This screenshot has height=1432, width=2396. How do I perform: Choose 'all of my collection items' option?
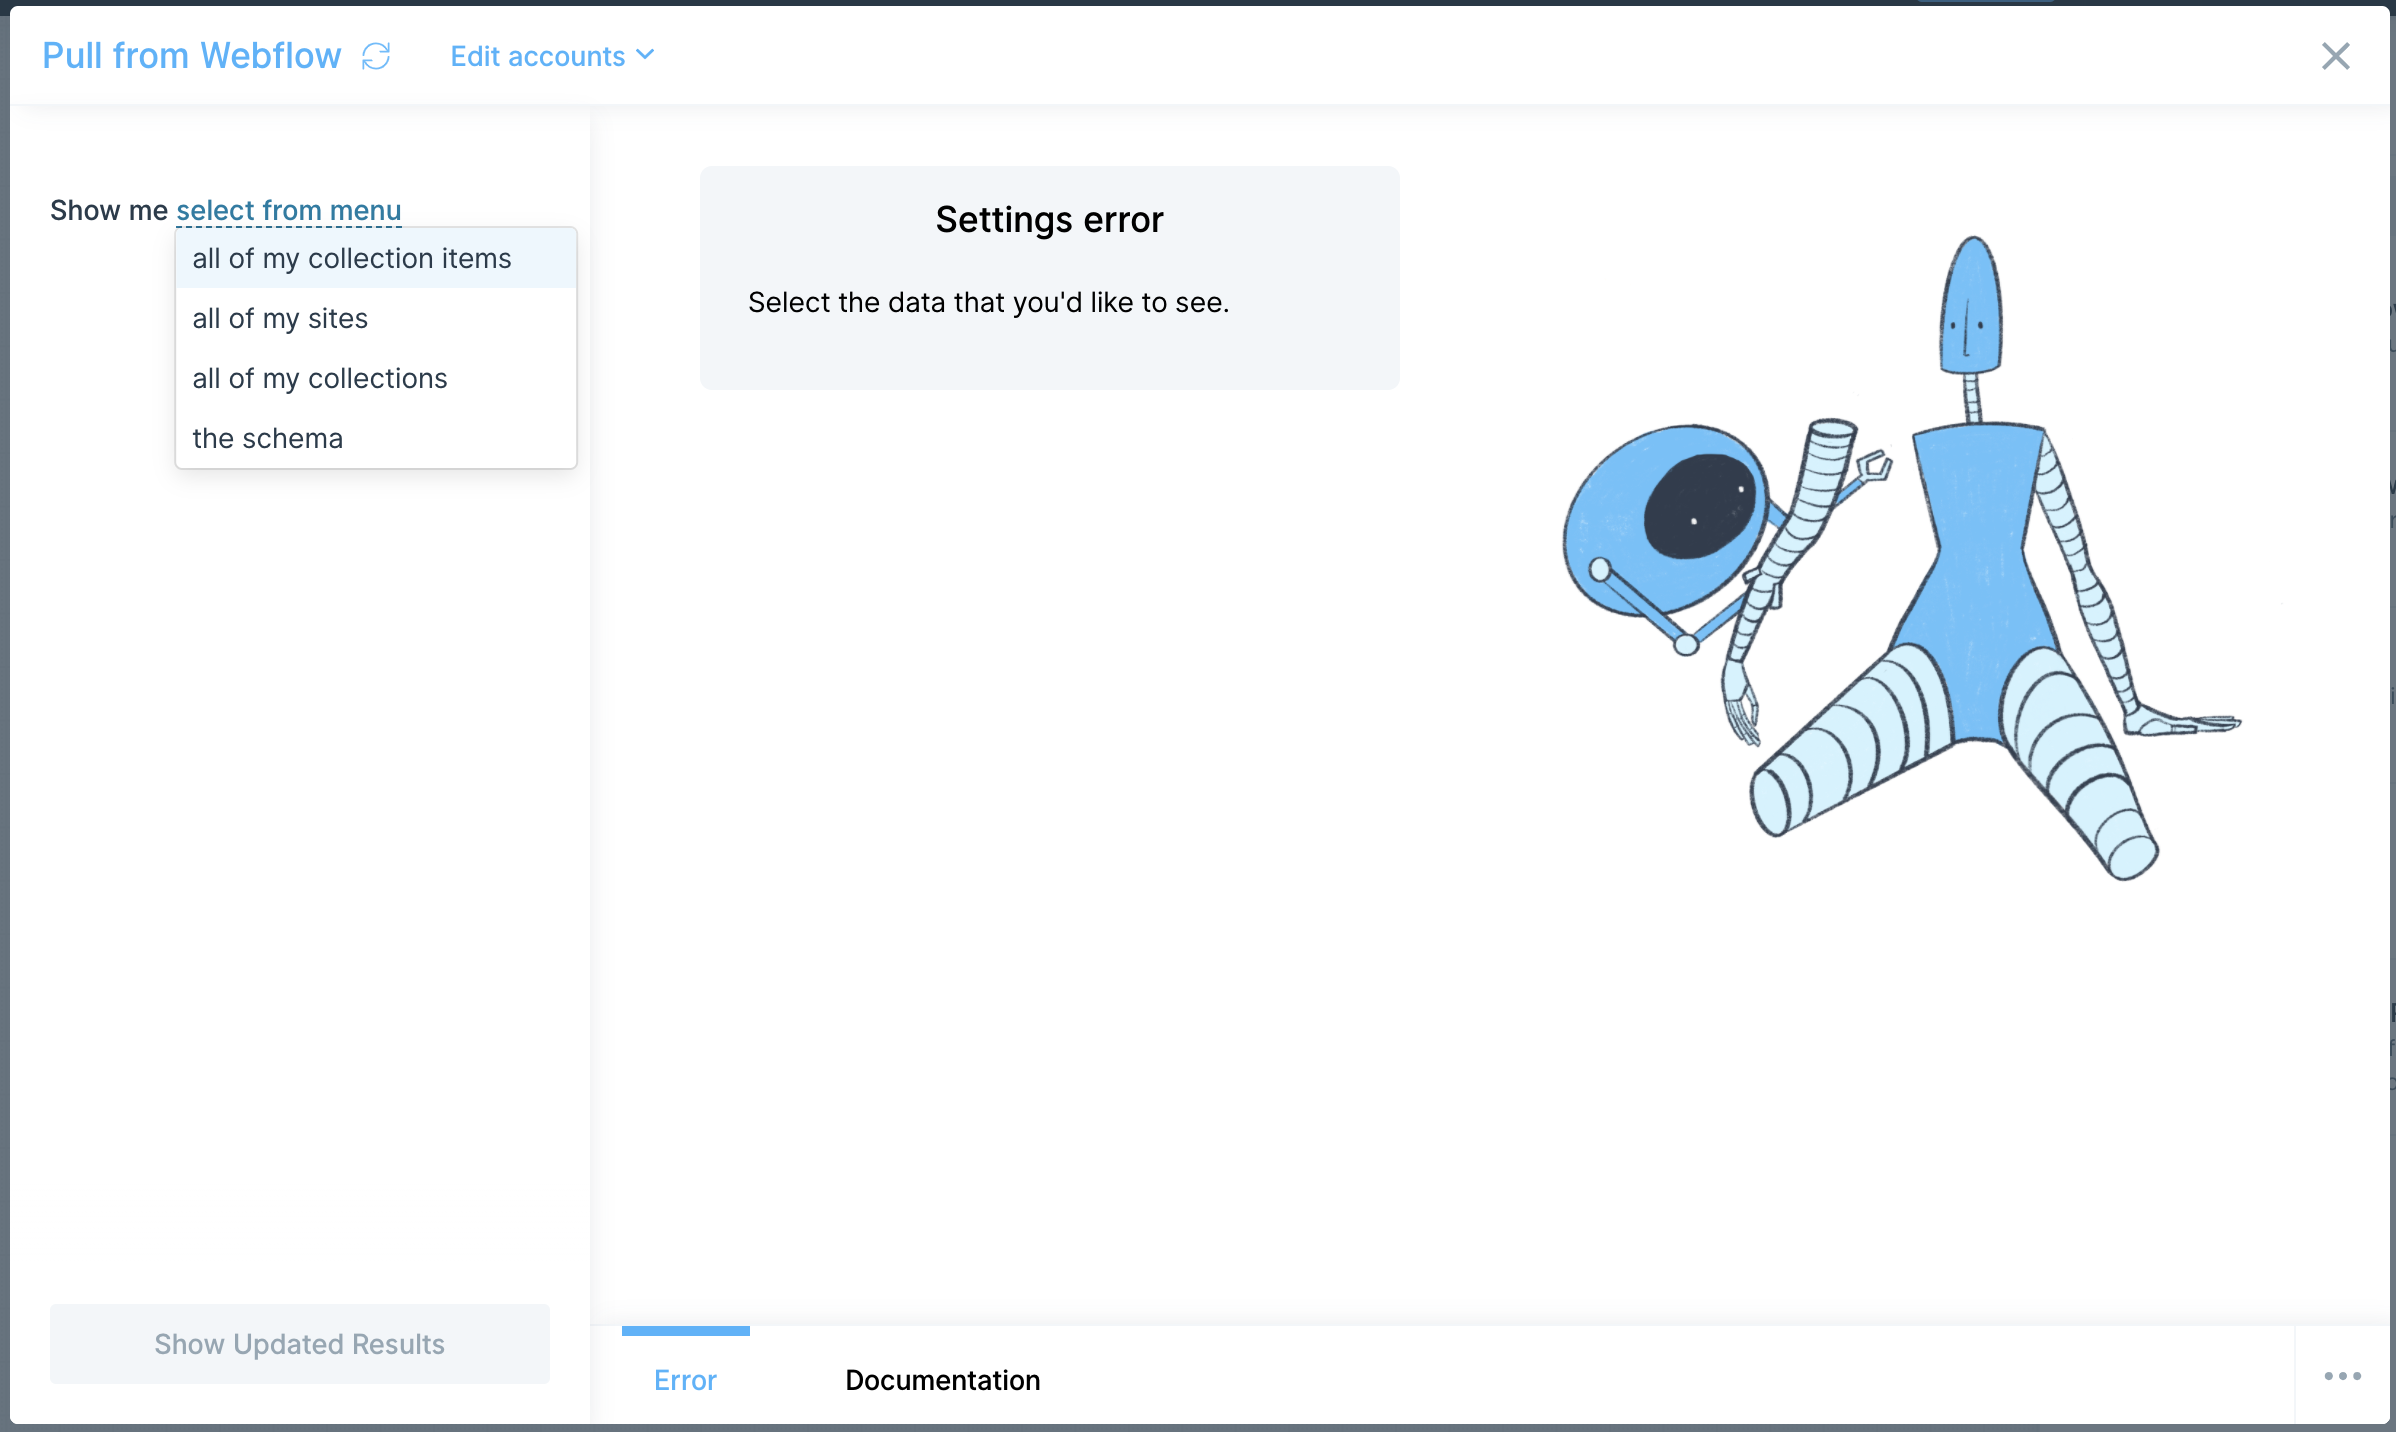(x=376, y=258)
